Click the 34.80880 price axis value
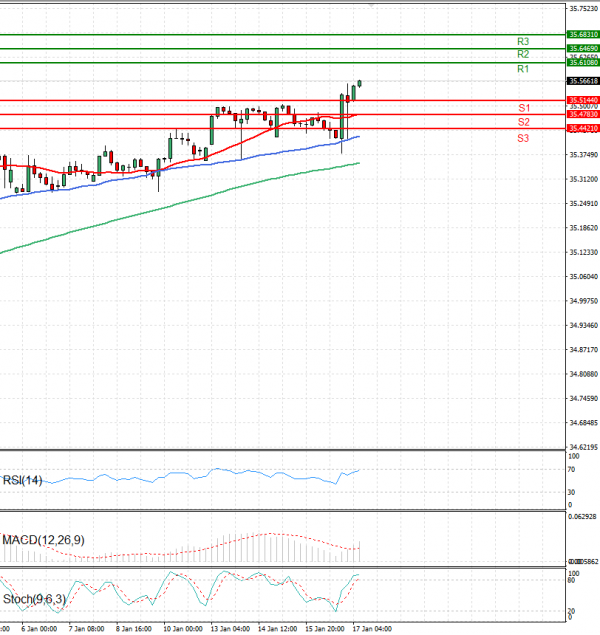The width and height of the screenshot is (600, 635). (x=583, y=374)
